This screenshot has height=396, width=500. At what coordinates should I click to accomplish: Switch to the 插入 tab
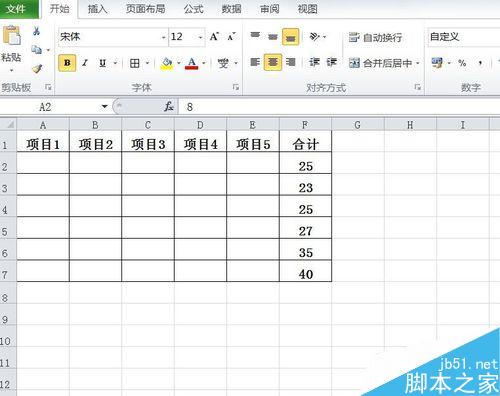[97, 9]
